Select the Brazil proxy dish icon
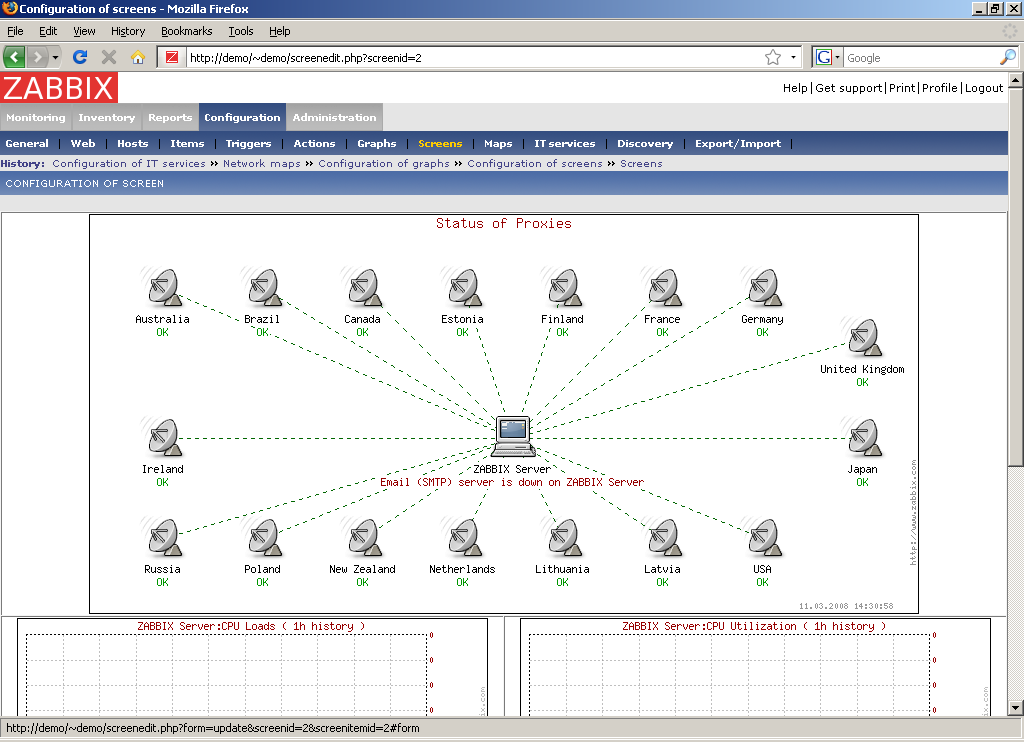 pos(263,287)
